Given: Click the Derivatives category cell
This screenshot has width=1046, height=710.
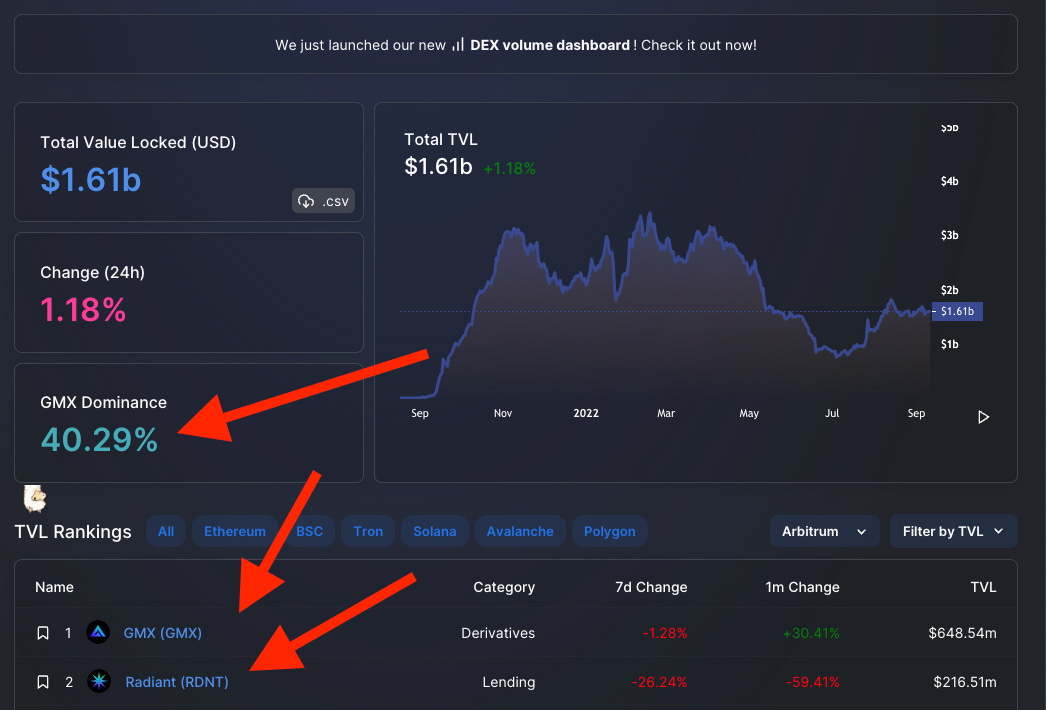Looking at the screenshot, I should 498,633.
